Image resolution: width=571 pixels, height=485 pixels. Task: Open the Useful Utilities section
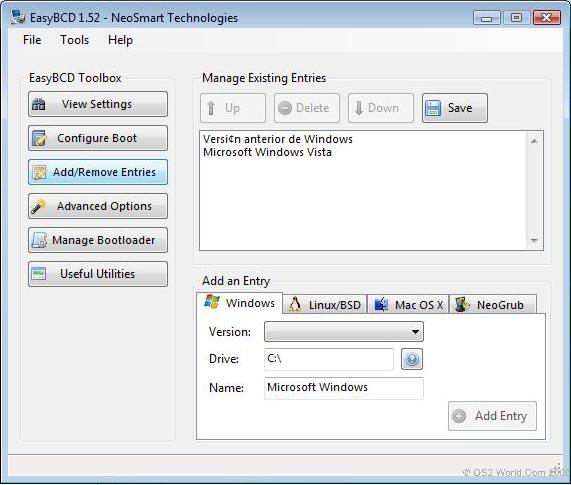pos(98,274)
